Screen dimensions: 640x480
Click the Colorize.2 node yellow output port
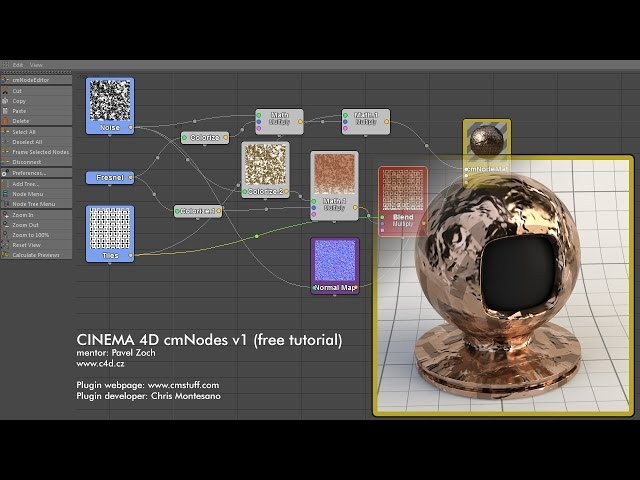286,191
